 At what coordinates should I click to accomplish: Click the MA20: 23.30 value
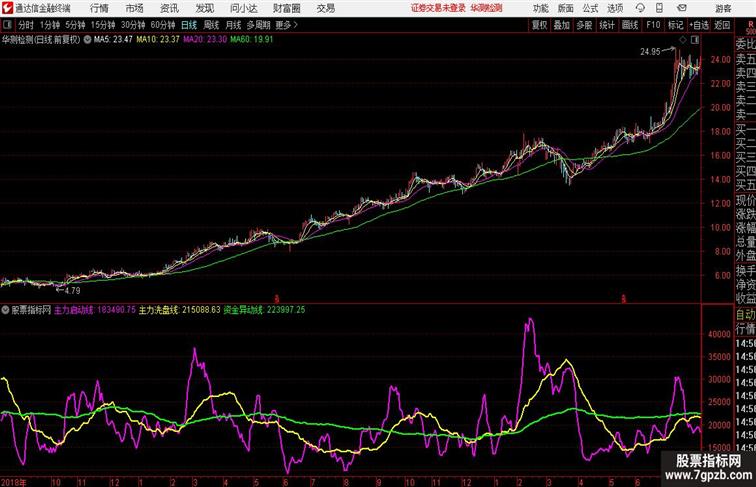[205, 40]
